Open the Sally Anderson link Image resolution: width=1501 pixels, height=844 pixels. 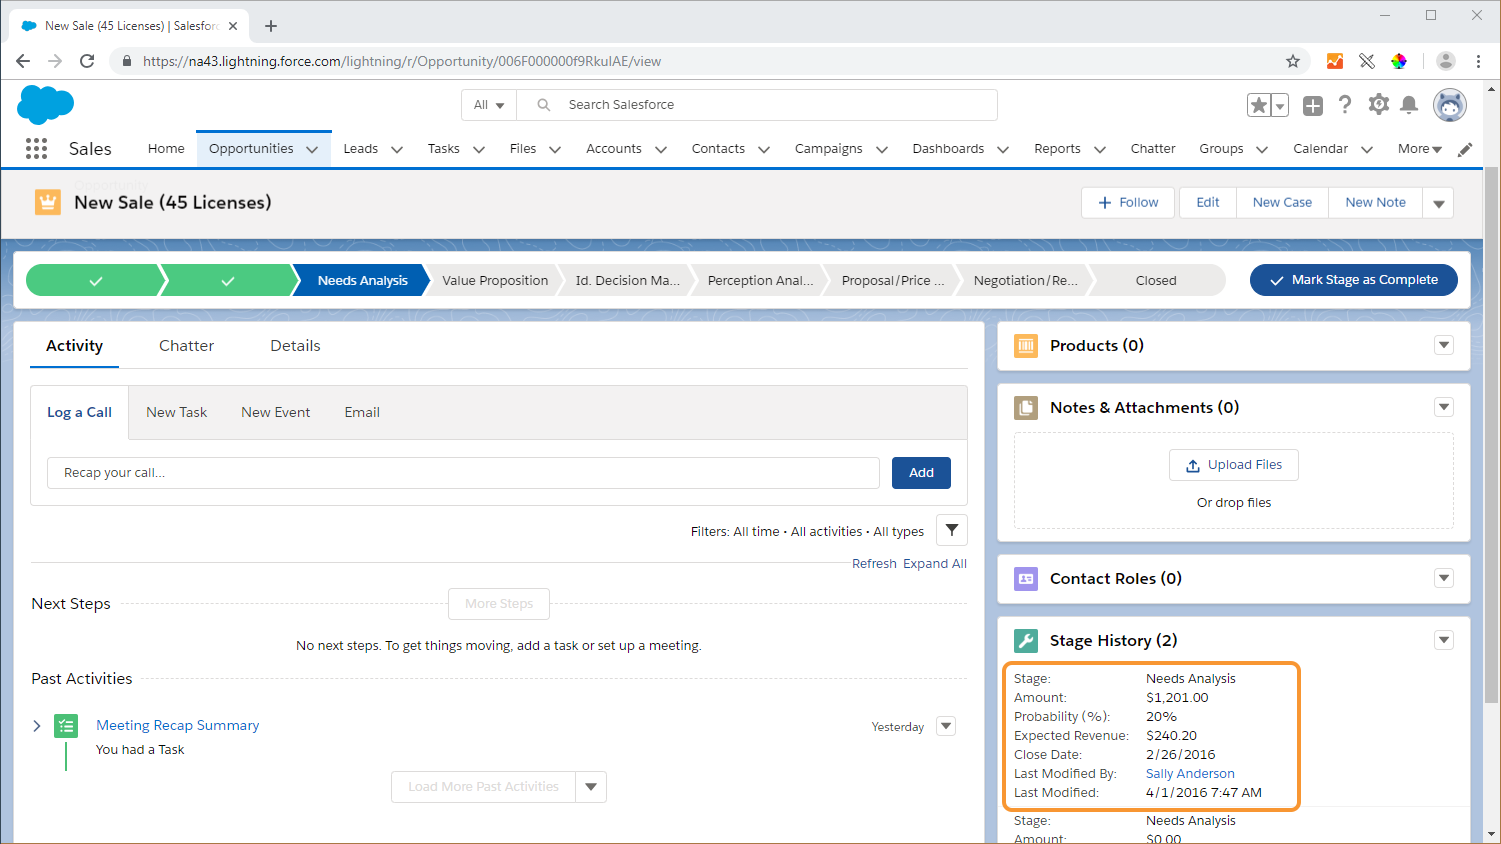tap(1190, 774)
